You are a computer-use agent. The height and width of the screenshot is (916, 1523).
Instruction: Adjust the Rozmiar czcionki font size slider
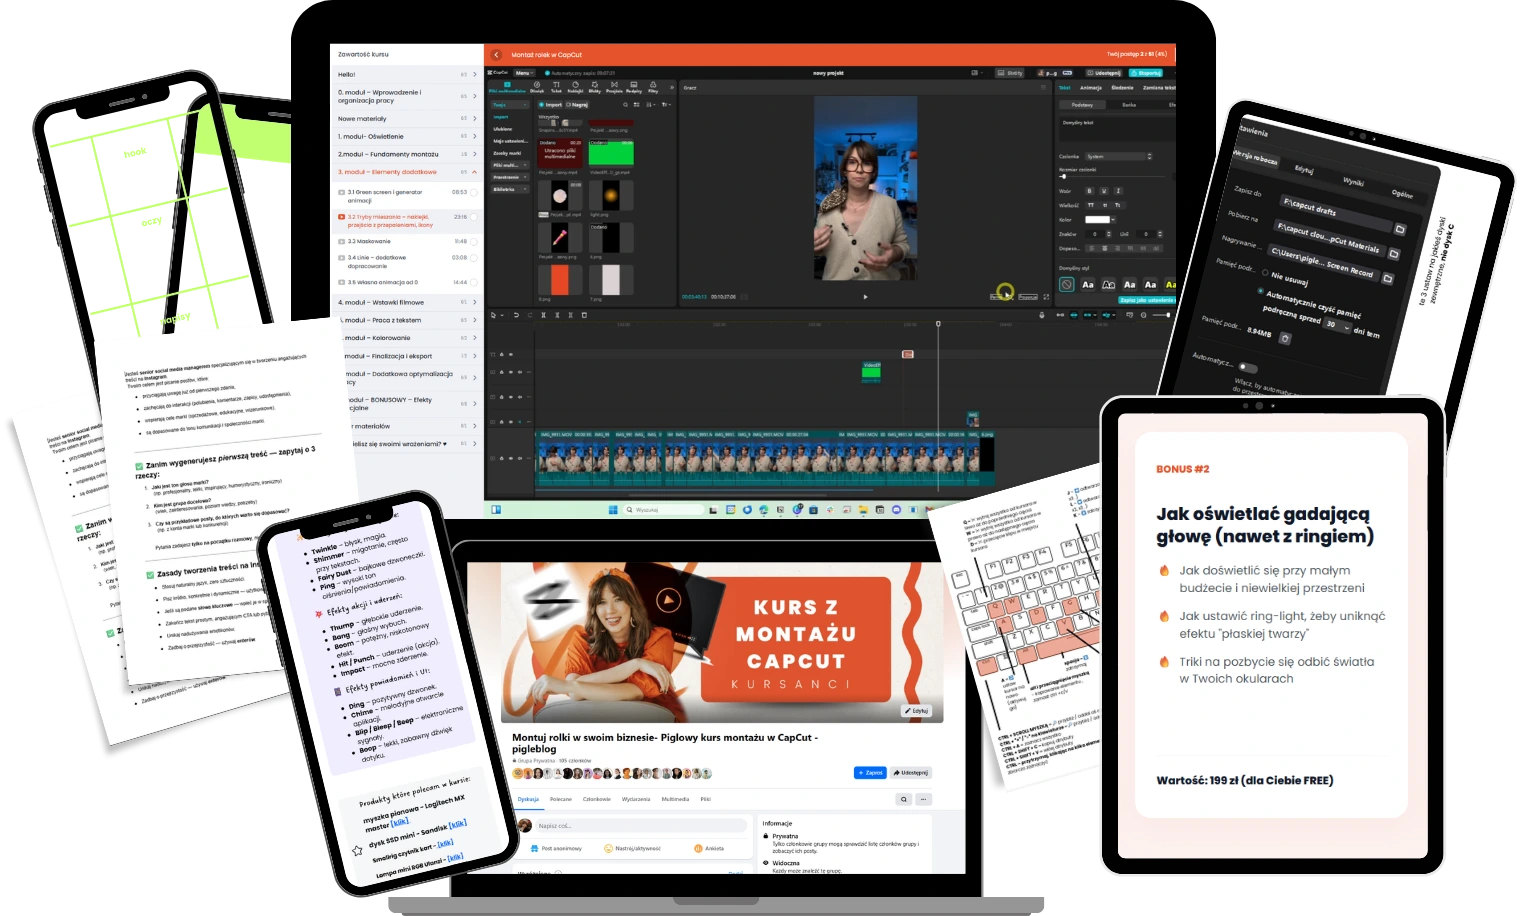tap(1110, 176)
